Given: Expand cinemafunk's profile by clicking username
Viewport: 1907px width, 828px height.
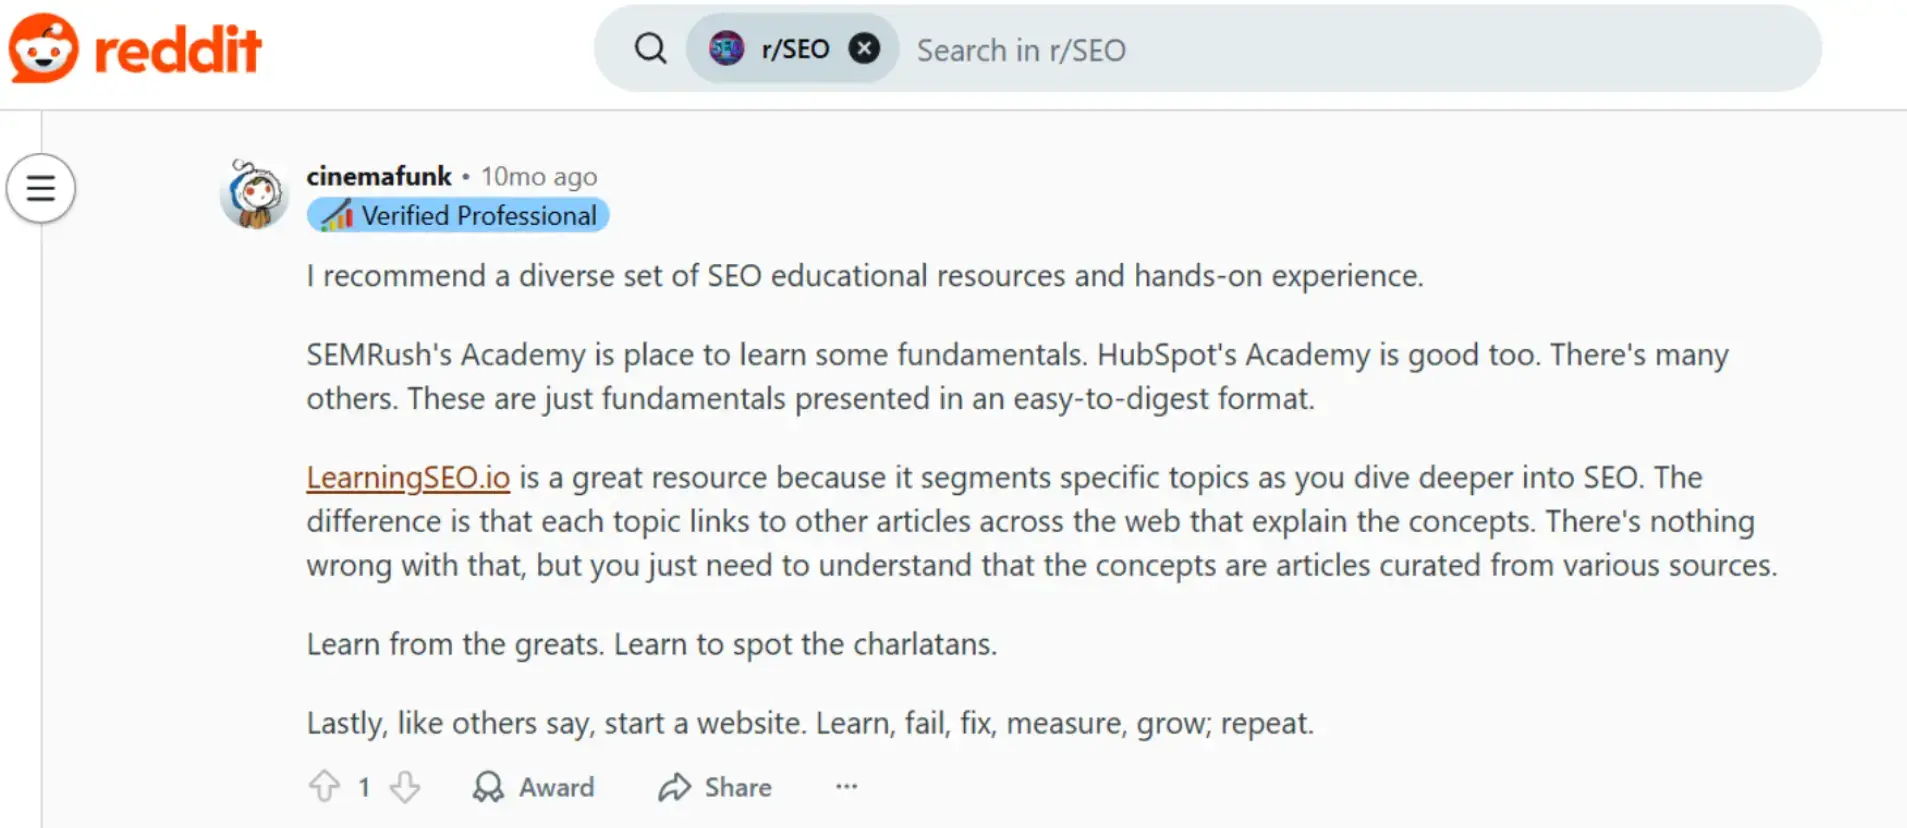Looking at the screenshot, I should click(378, 176).
